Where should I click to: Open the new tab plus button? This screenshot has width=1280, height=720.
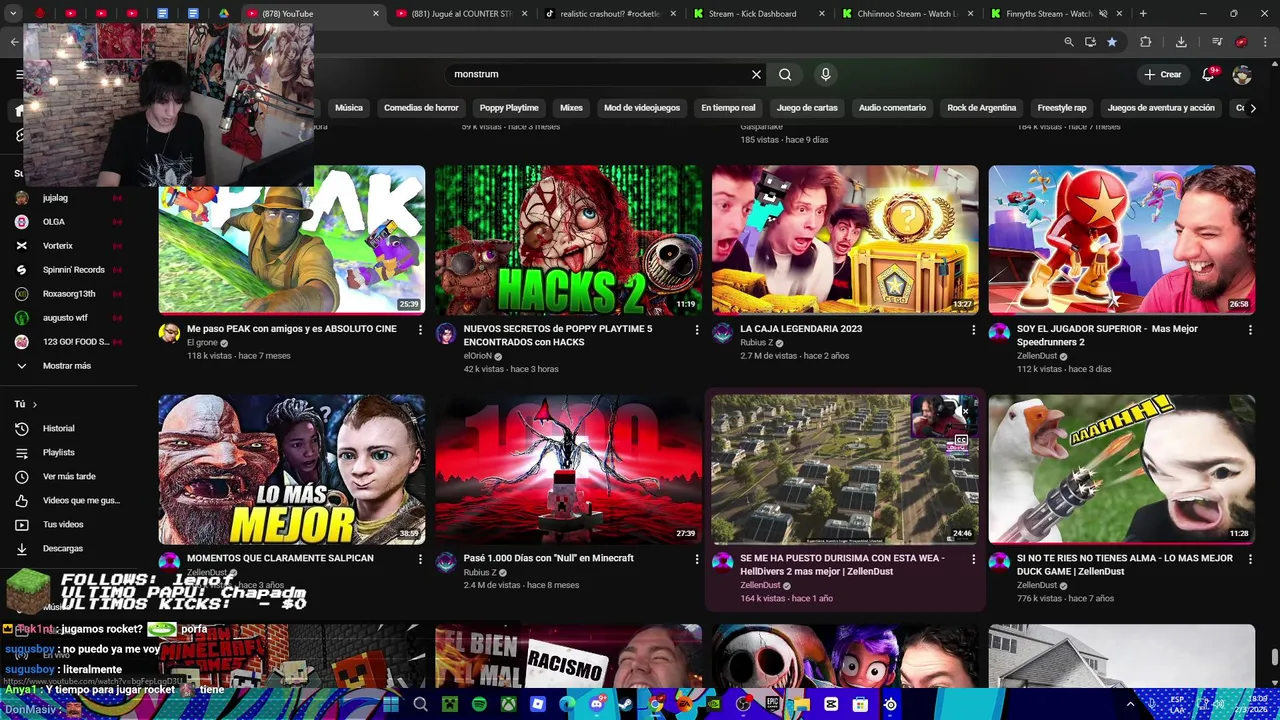1143,14
